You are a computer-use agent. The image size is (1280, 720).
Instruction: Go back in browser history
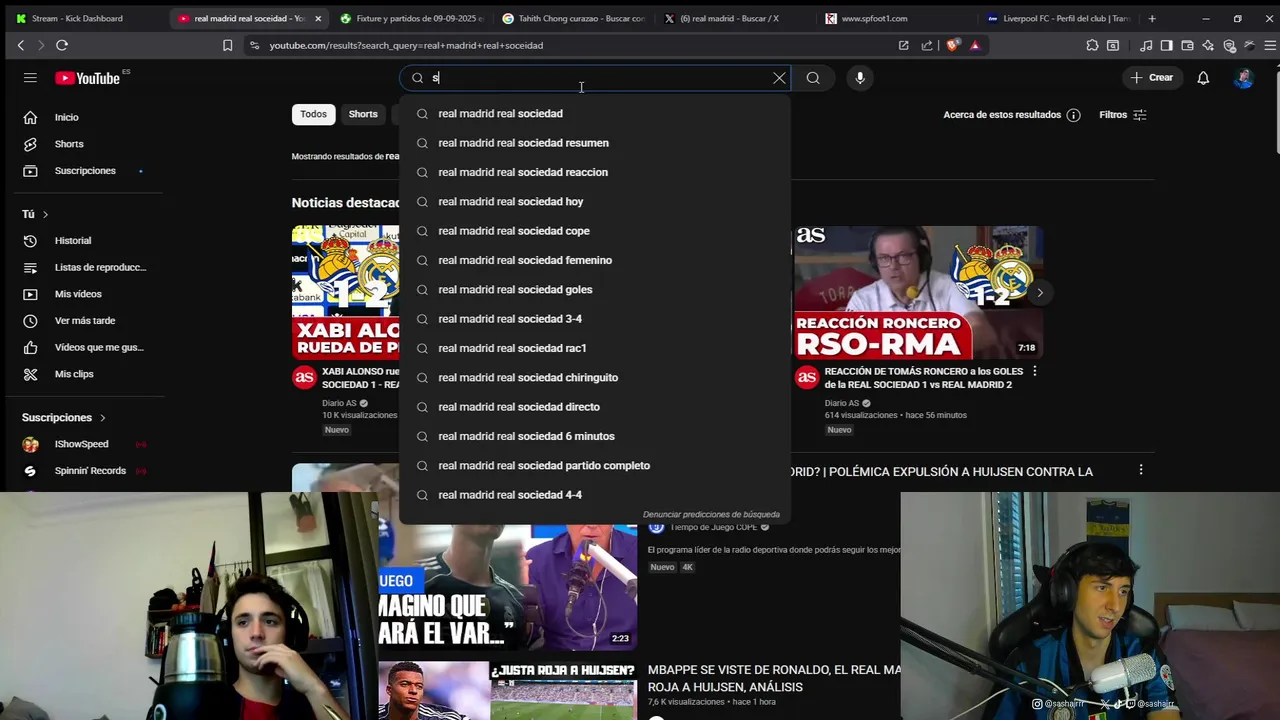(x=20, y=45)
